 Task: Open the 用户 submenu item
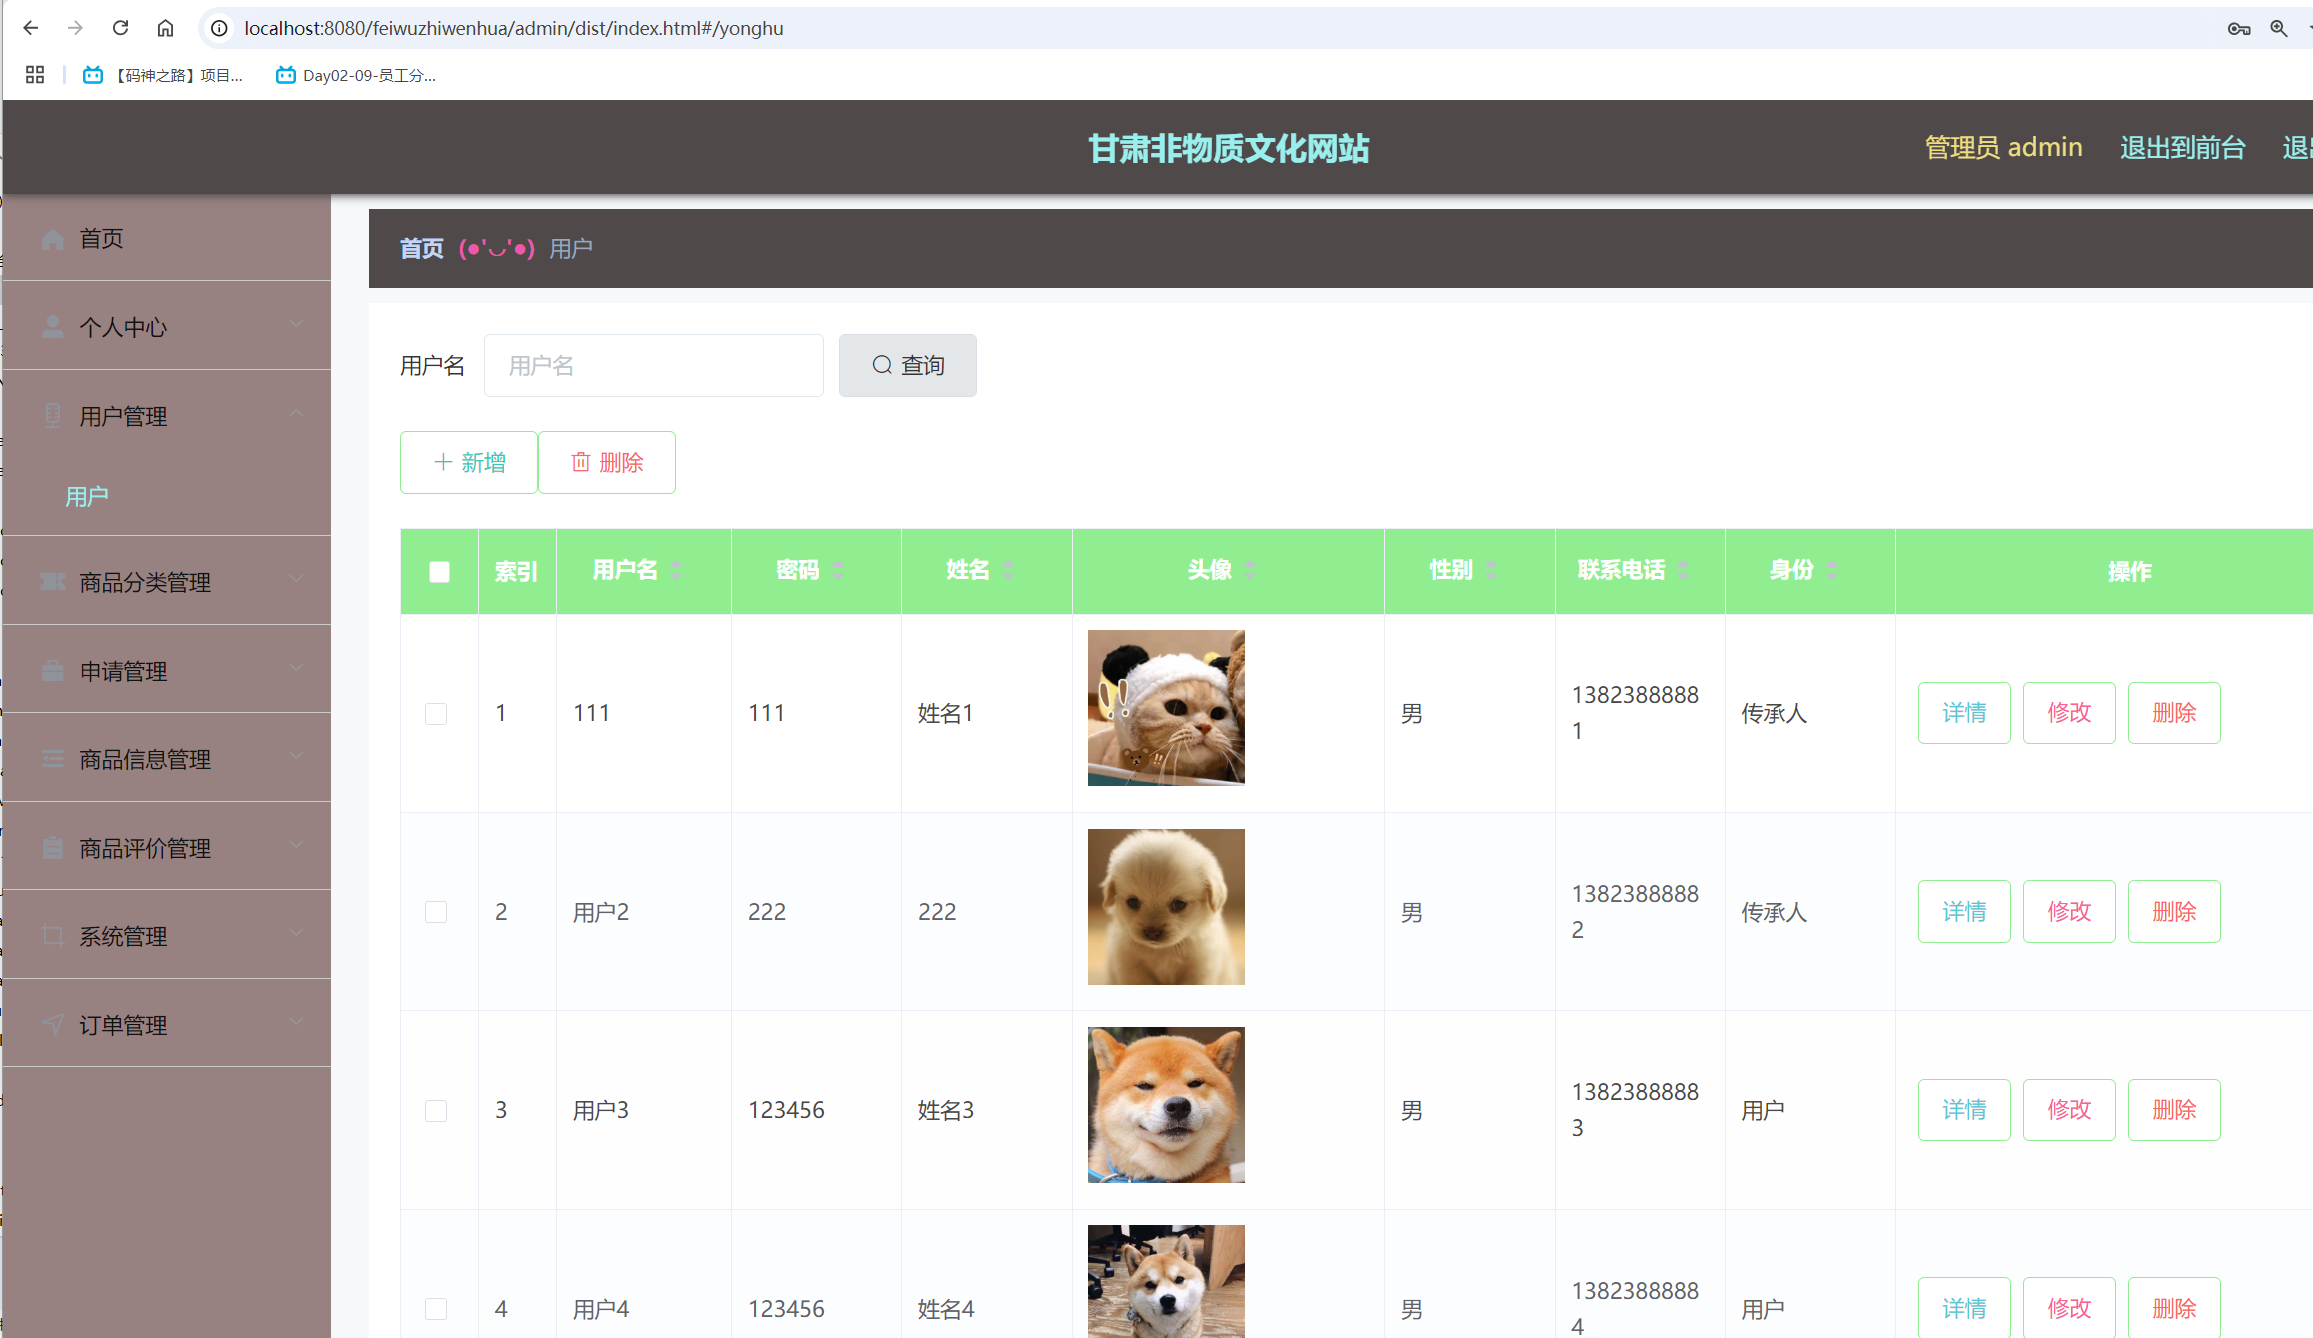click(86, 496)
